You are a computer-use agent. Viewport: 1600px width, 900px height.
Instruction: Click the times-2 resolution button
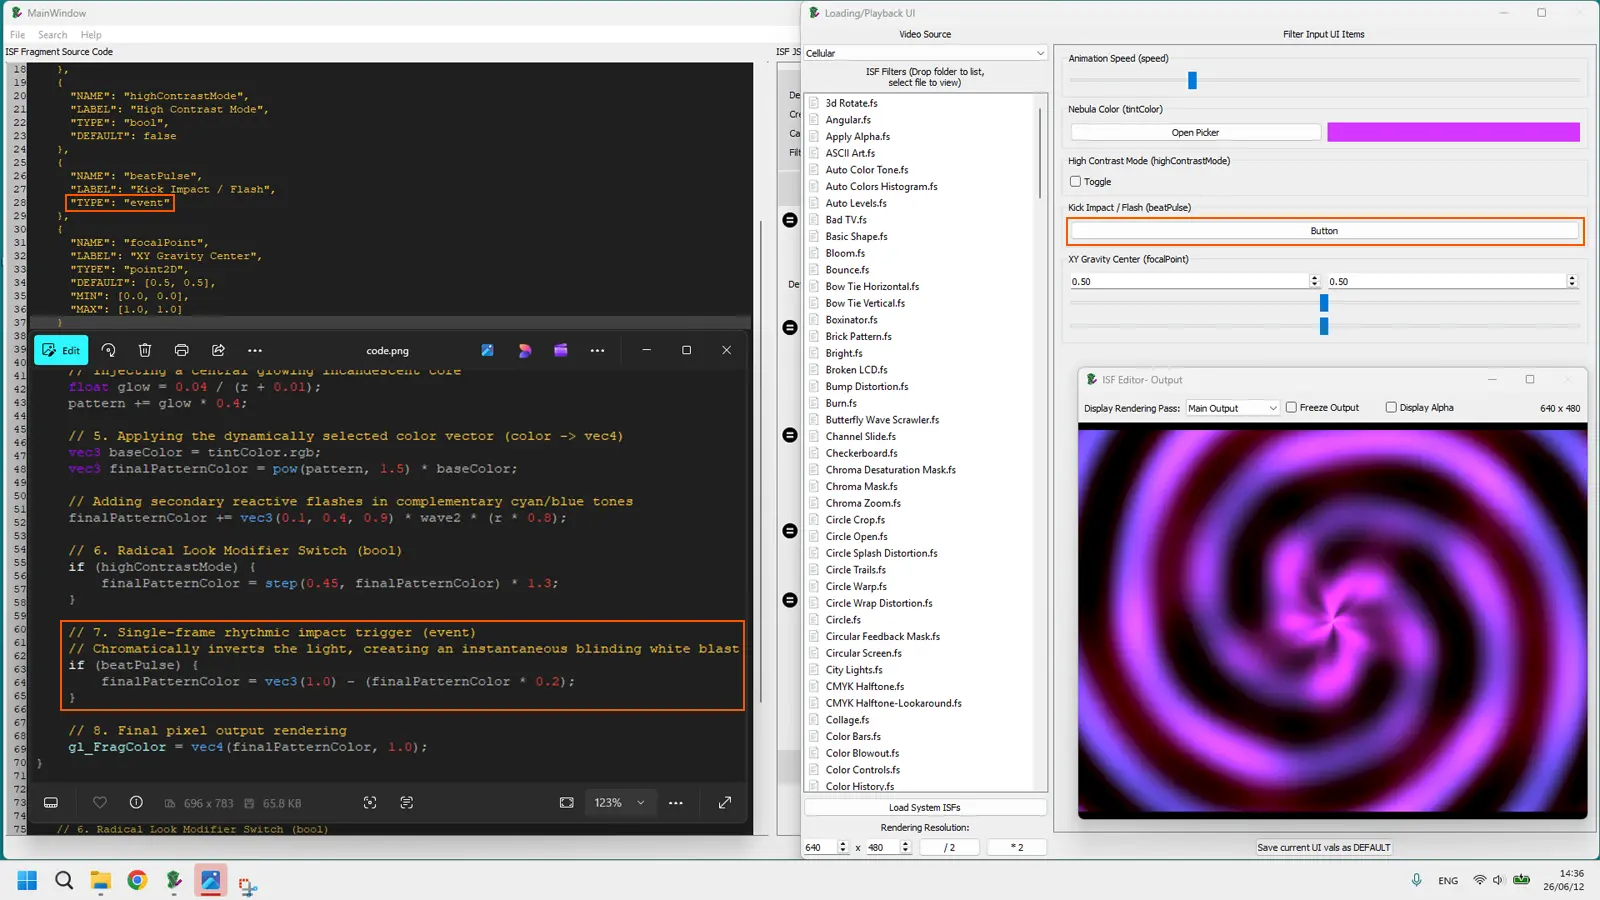(1016, 847)
